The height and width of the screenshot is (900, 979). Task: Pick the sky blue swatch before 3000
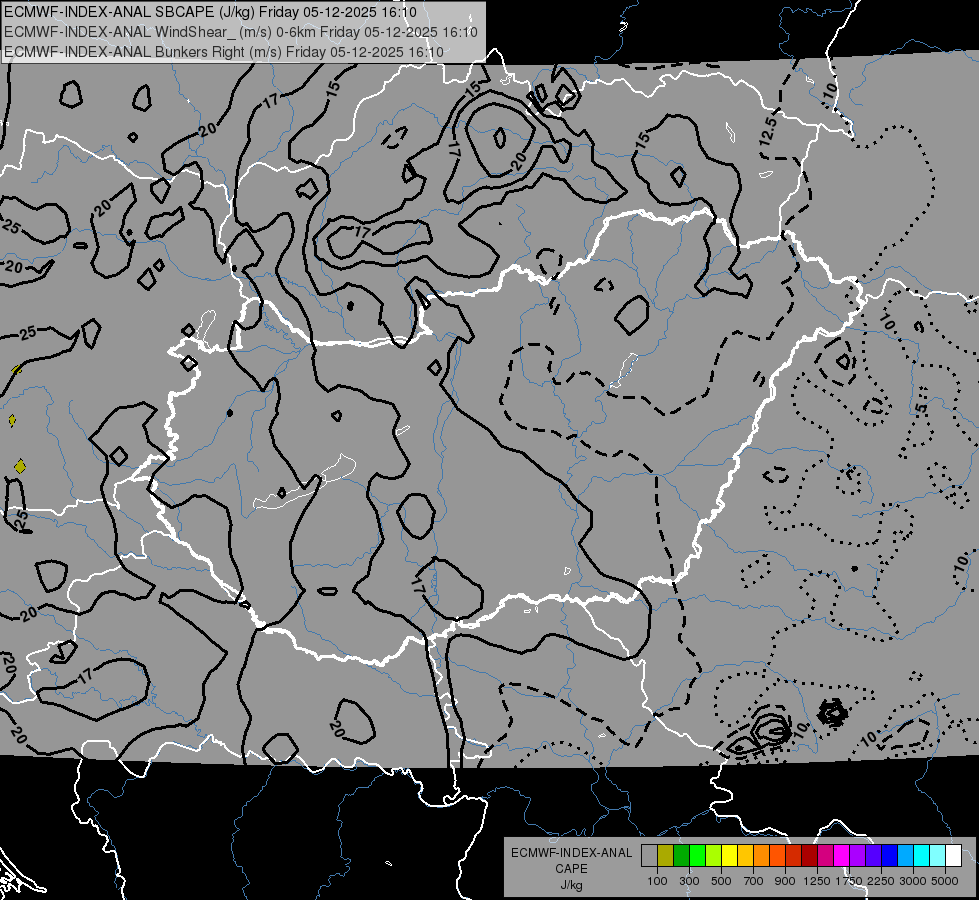click(905, 856)
